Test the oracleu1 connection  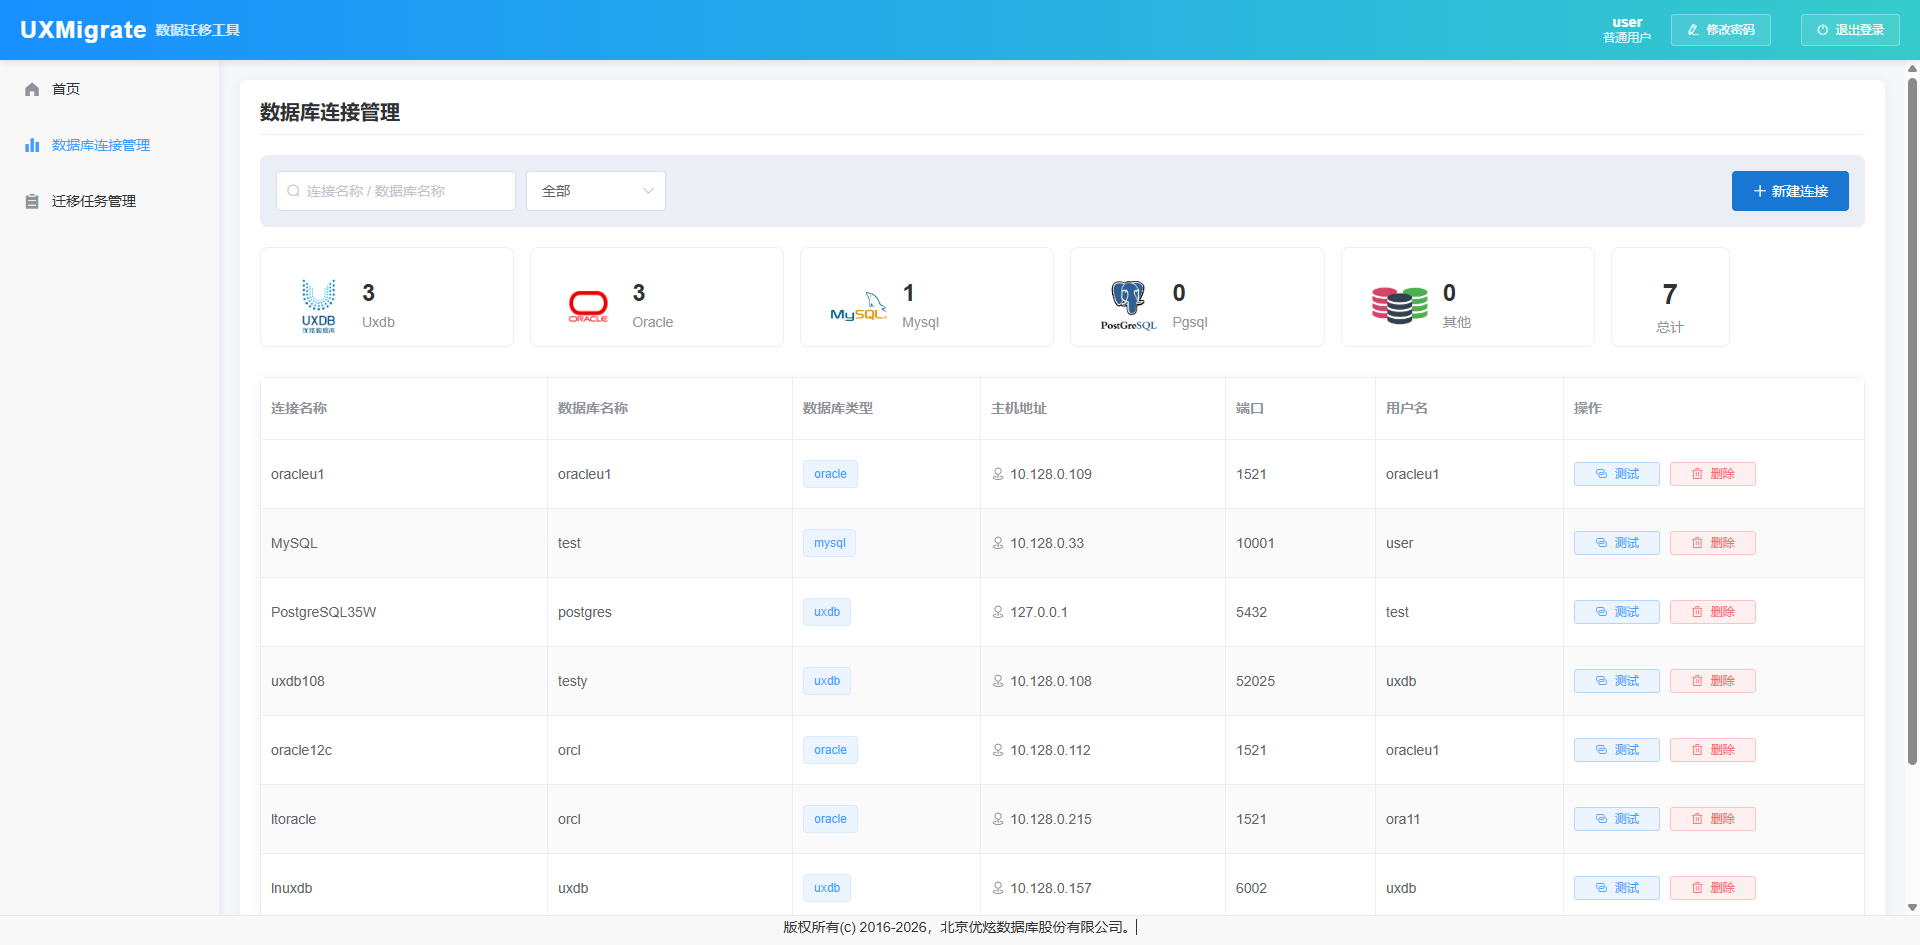[1616, 474]
